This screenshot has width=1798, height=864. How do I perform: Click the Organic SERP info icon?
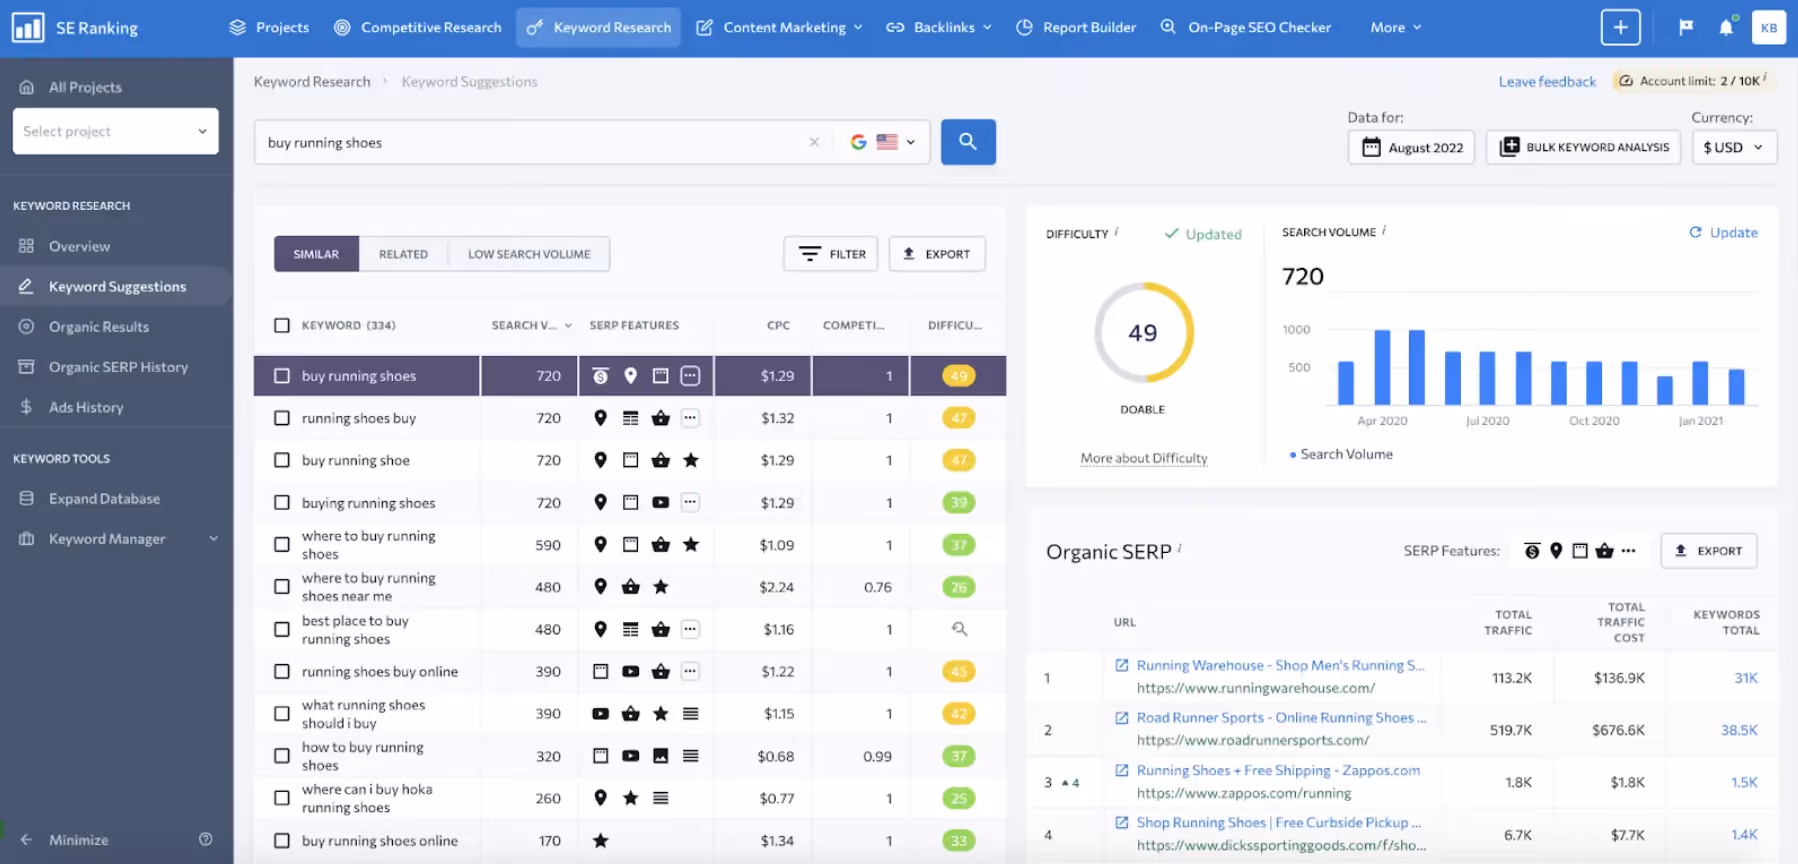[1180, 547]
